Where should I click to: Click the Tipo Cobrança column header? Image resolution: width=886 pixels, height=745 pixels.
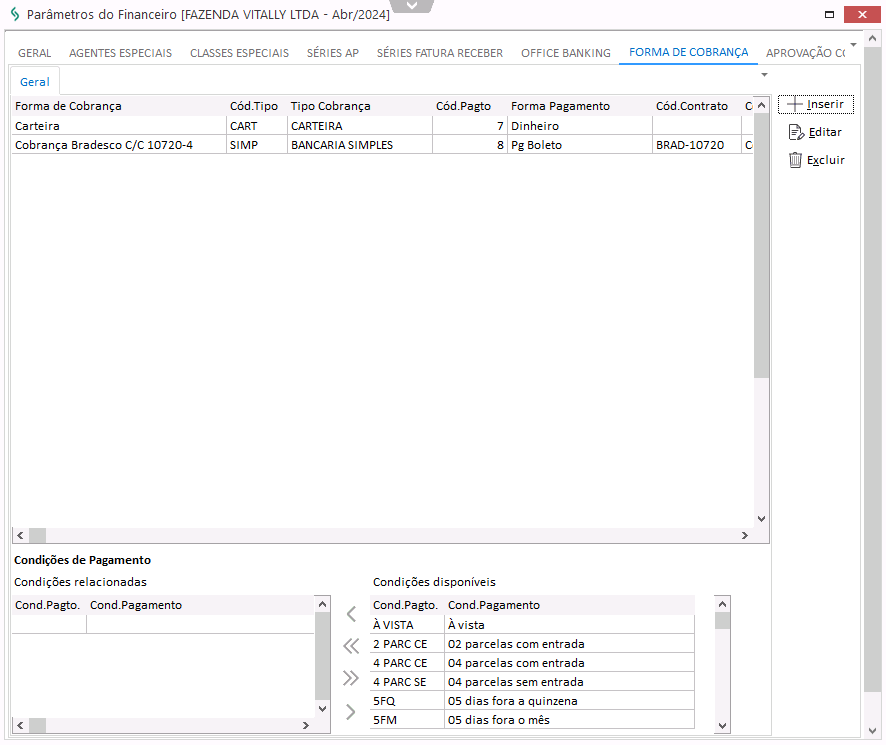coord(330,106)
